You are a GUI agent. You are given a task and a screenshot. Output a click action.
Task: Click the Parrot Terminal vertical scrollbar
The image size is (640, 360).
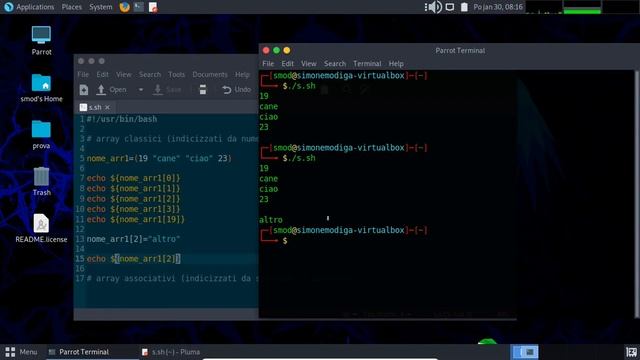(636, 194)
